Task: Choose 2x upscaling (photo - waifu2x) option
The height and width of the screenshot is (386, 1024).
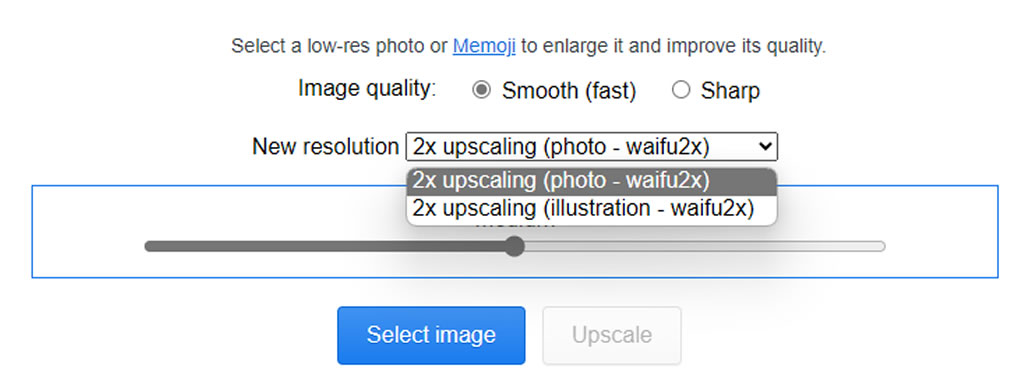Action: [x=592, y=181]
